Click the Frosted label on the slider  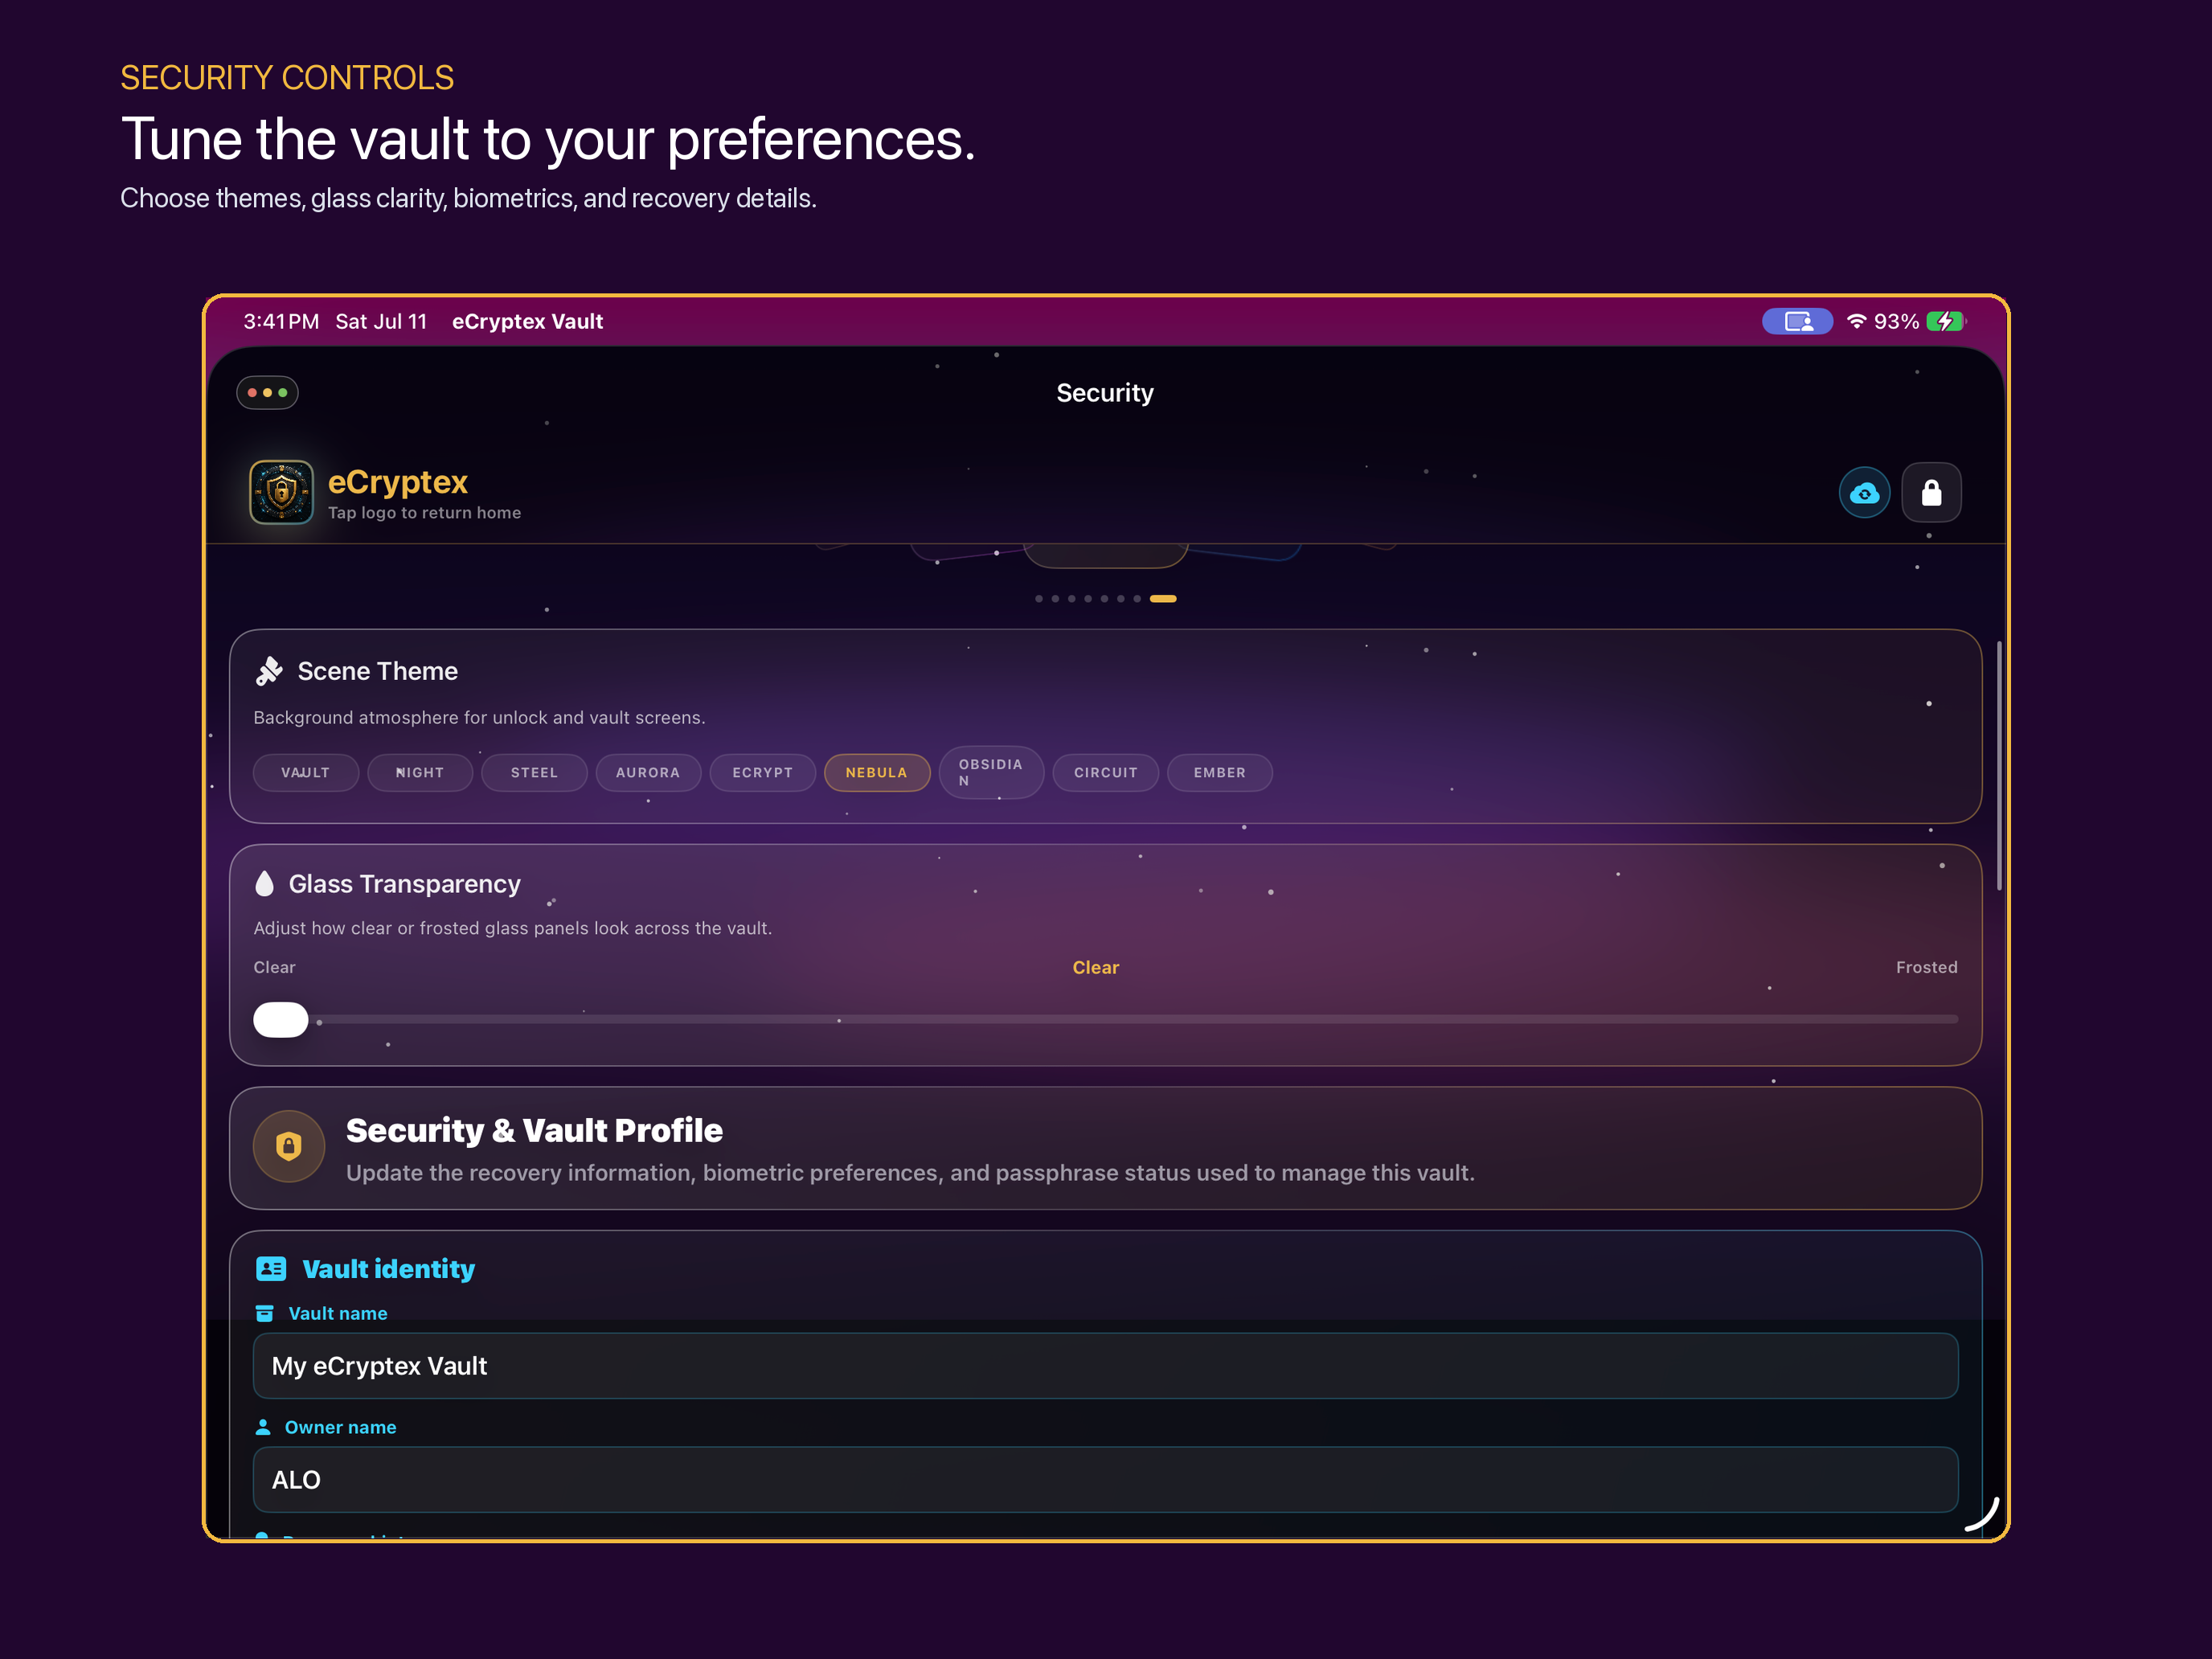(1927, 968)
